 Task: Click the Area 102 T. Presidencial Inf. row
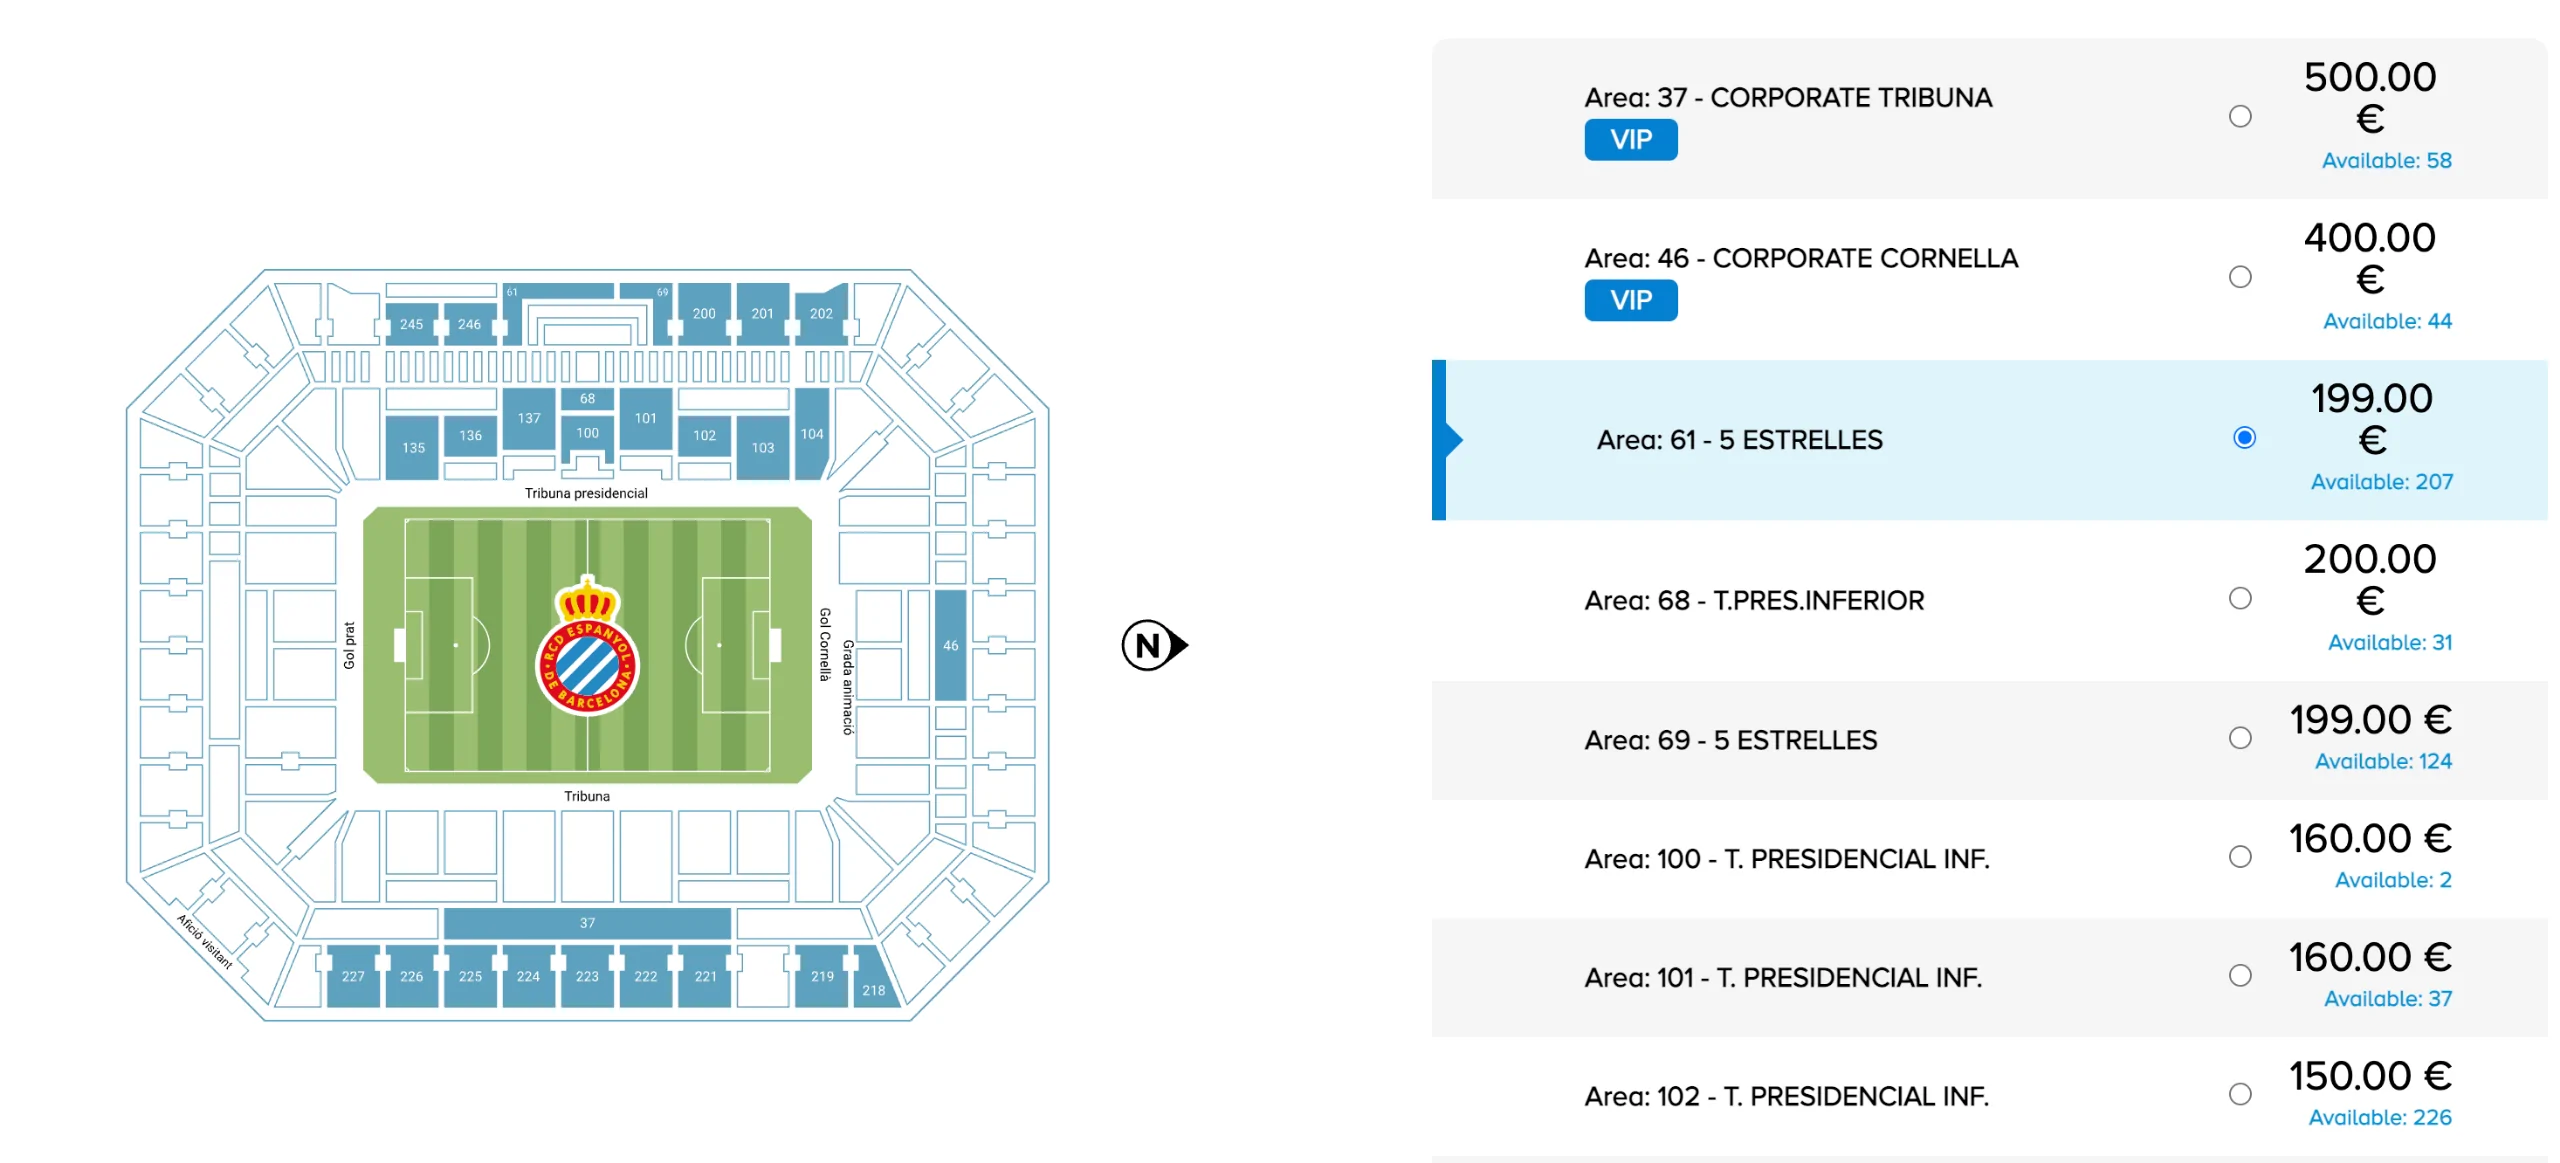point(1989,1096)
